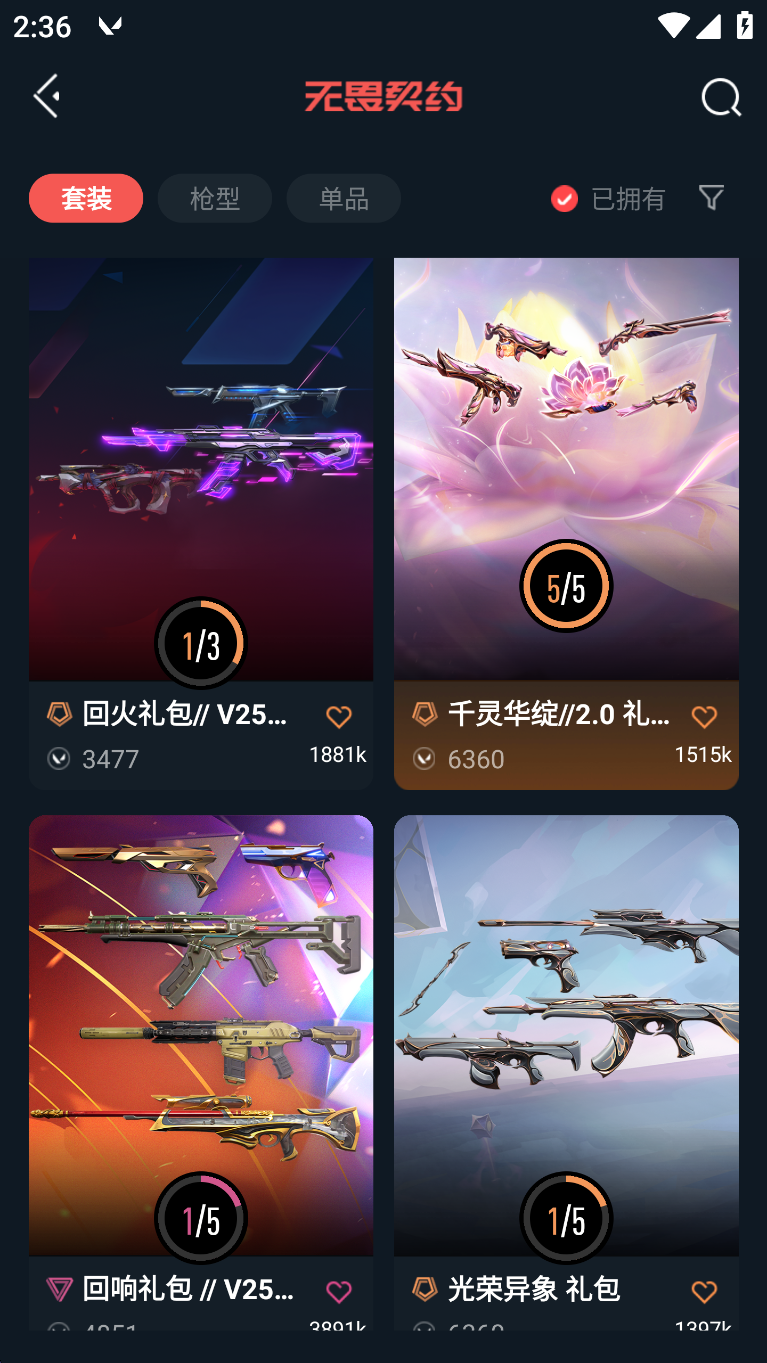Screen dimensions: 767x1363
Task: Click the 1/3 progress ring
Action: click(201, 643)
